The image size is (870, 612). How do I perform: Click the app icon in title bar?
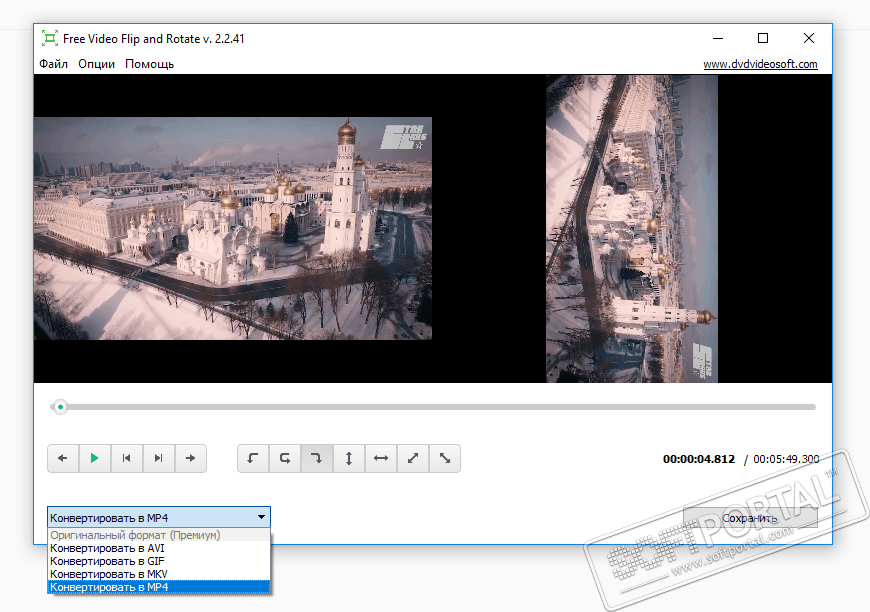coord(49,38)
